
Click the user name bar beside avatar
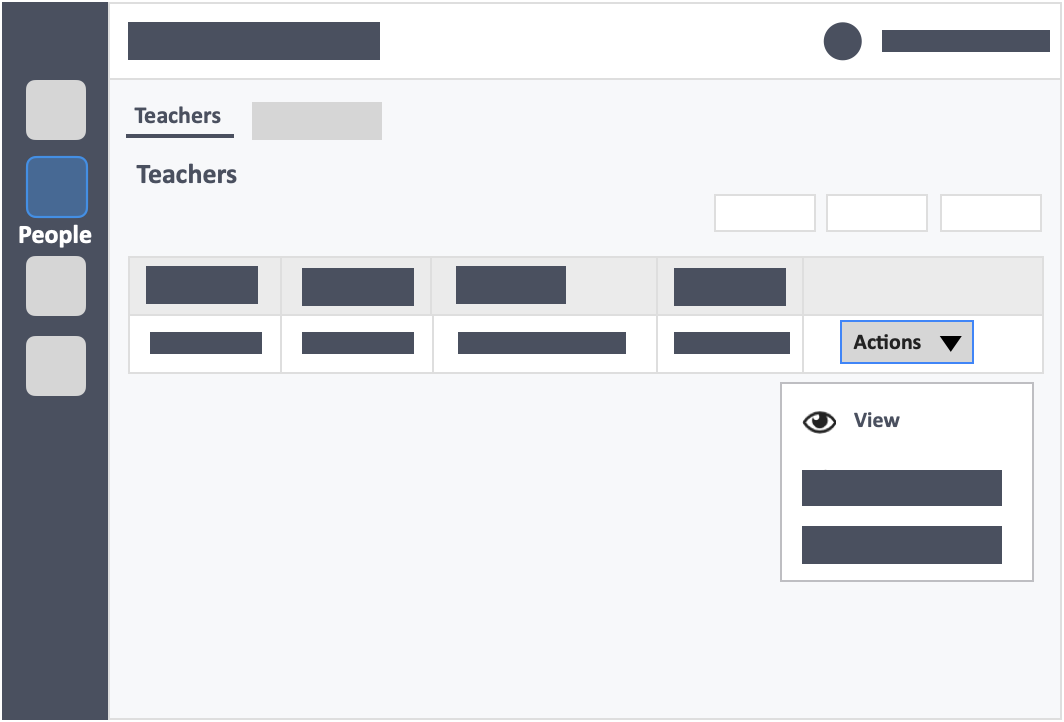pos(966,41)
